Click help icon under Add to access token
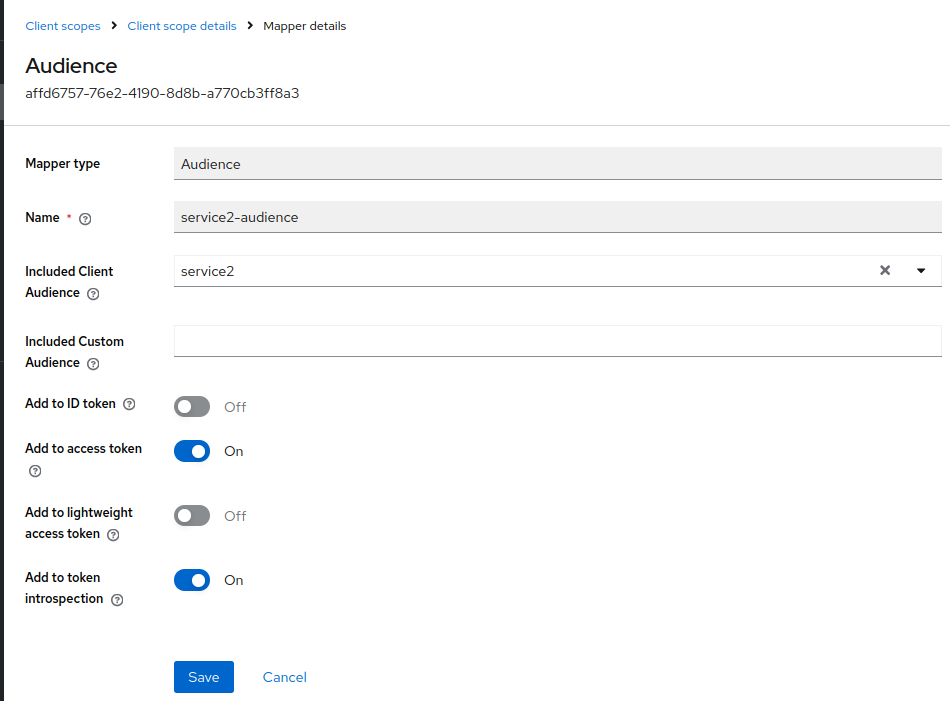950x701 pixels. pos(35,470)
